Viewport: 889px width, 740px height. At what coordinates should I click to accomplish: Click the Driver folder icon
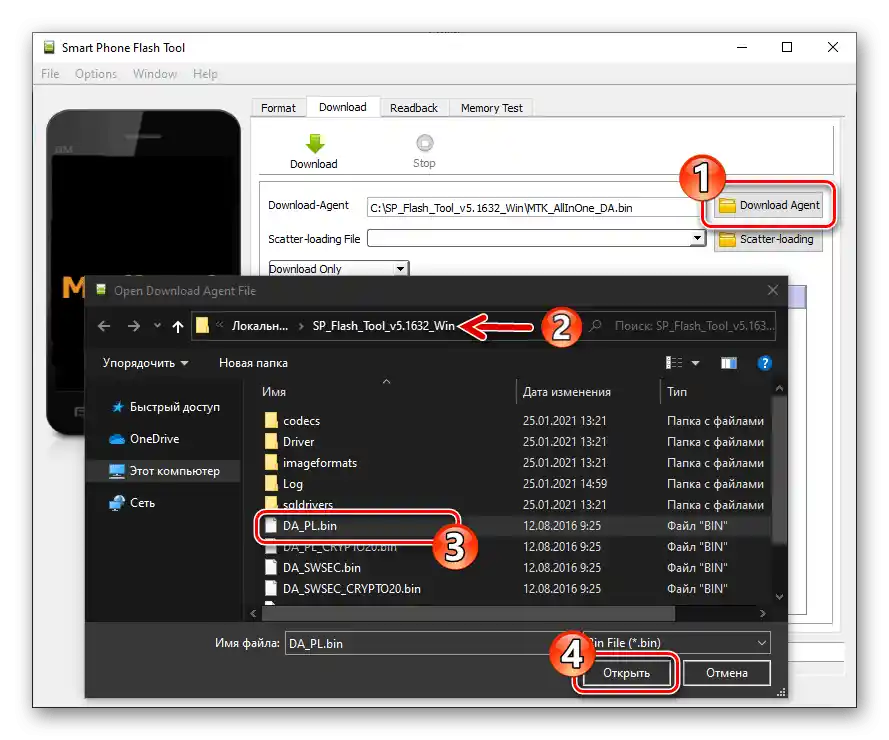[x=271, y=441]
